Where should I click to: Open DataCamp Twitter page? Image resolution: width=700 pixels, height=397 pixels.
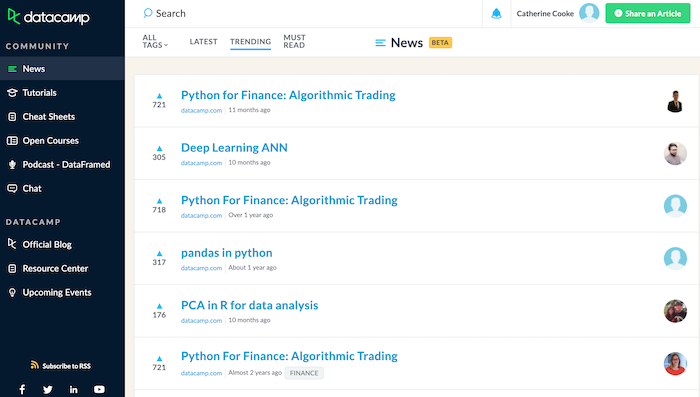(48, 389)
